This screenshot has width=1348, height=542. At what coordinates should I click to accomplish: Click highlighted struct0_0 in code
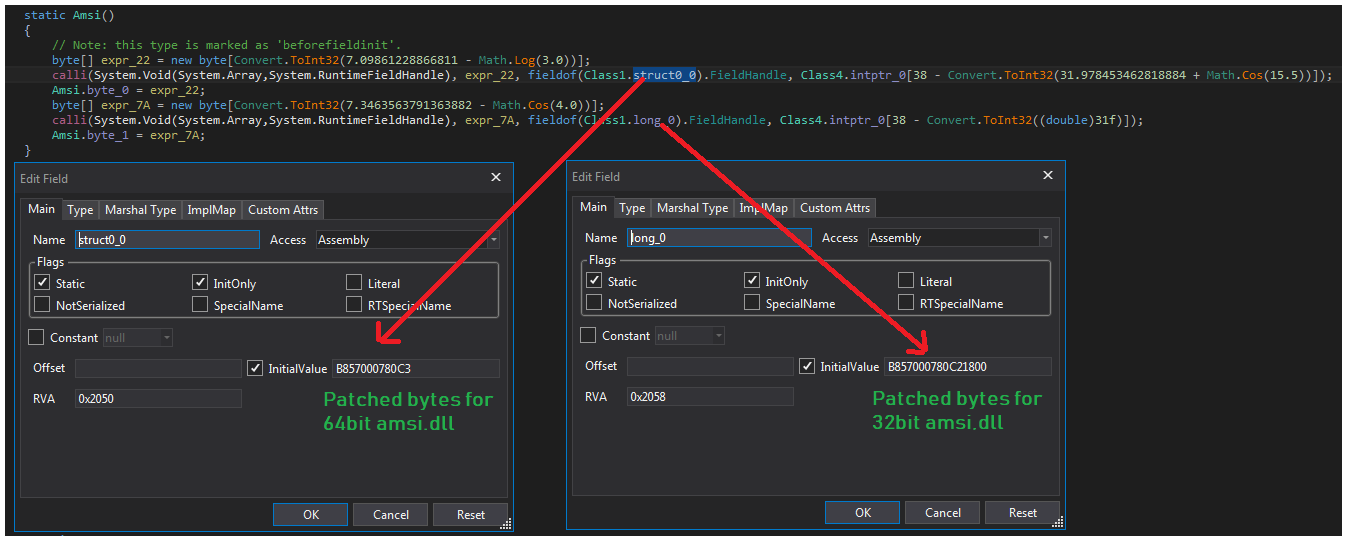pos(664,75)
